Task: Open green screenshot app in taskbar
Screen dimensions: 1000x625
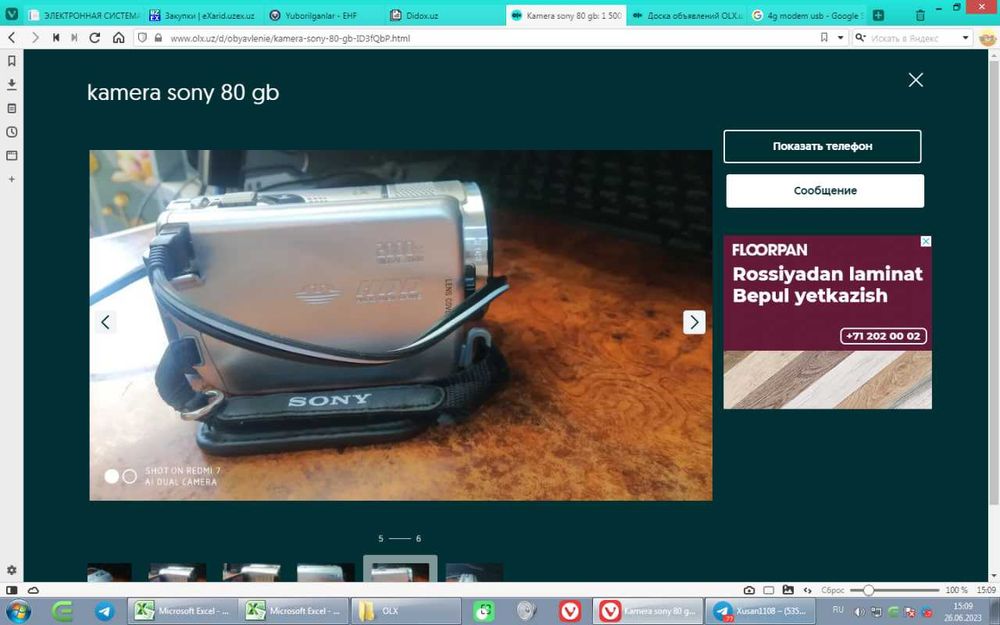Action: tap(483, 612)
